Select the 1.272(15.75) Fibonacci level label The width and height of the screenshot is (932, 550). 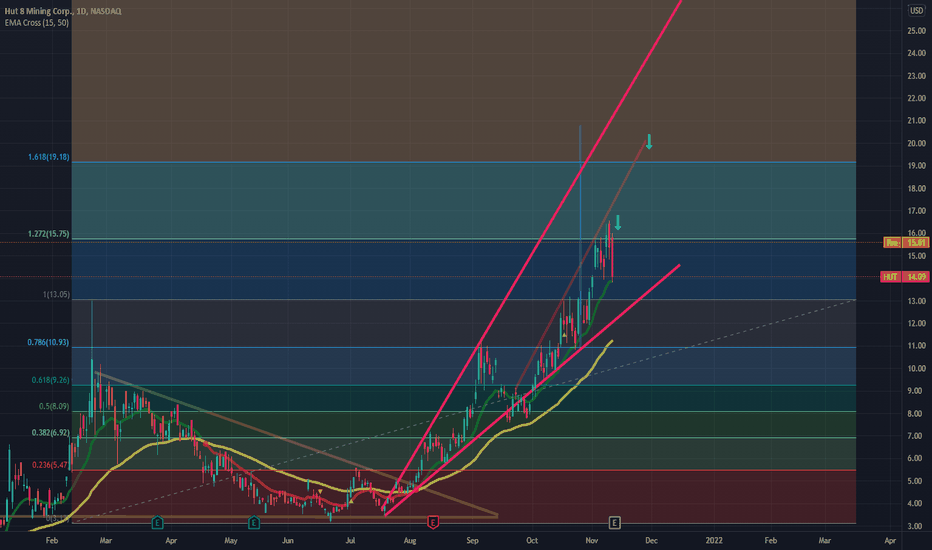coord(49,234)
